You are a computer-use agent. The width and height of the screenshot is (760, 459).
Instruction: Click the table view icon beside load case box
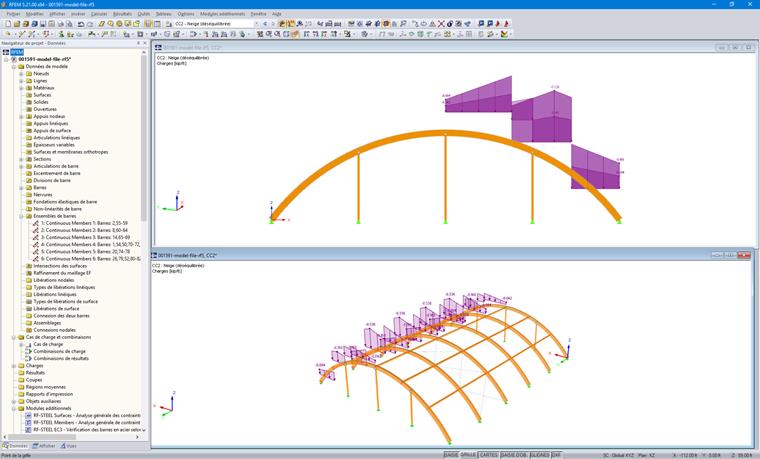pyautogui.click(x=157, y=24)
